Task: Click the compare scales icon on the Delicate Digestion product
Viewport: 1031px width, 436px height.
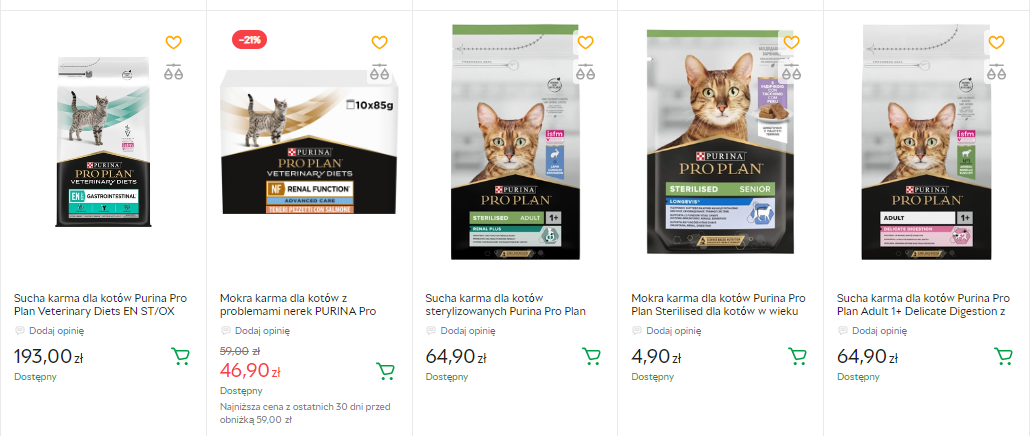Action: (996, 72)
